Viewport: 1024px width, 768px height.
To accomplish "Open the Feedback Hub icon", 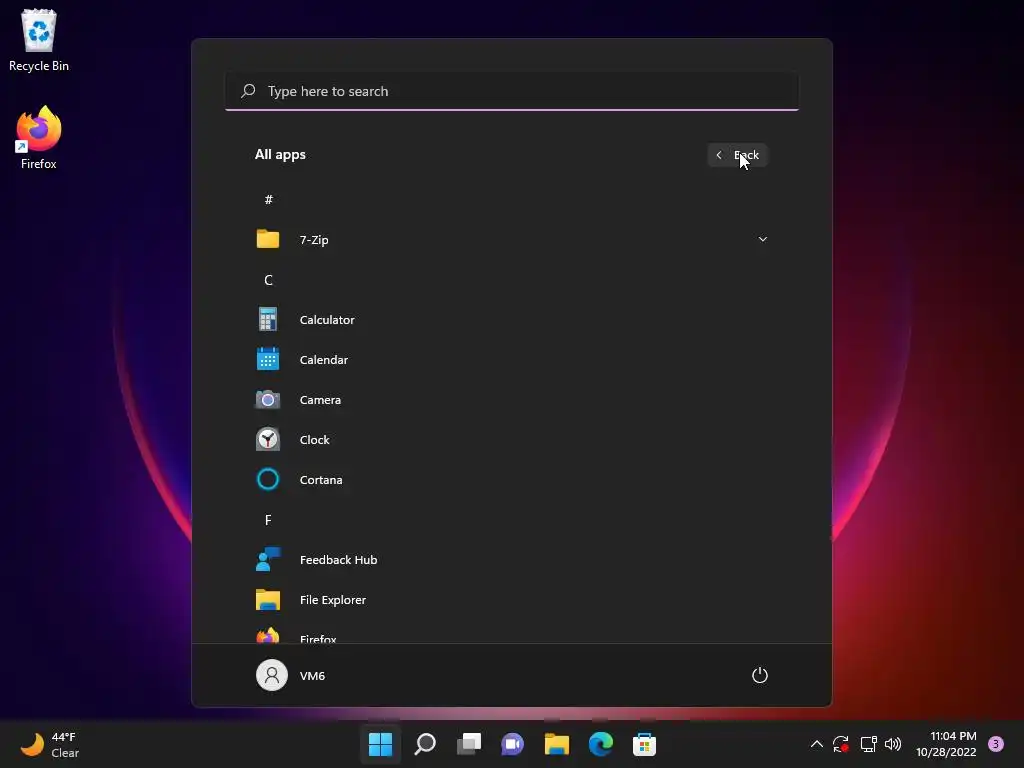I will [x=268, y=560].
